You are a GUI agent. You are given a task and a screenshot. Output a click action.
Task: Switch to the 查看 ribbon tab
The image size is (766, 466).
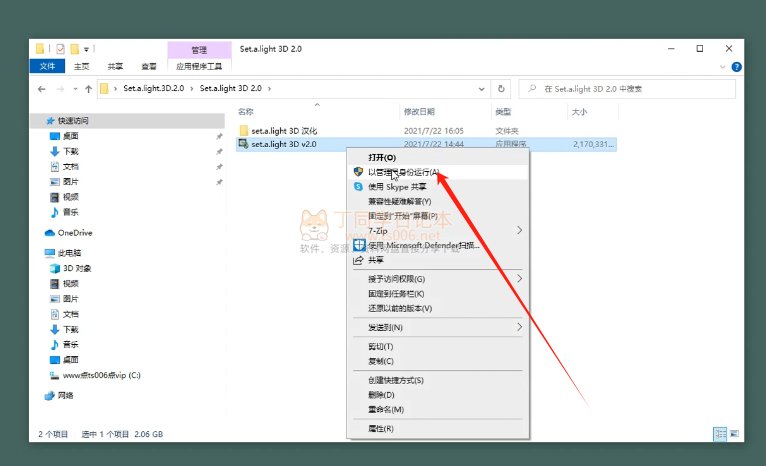coord(149,66)
